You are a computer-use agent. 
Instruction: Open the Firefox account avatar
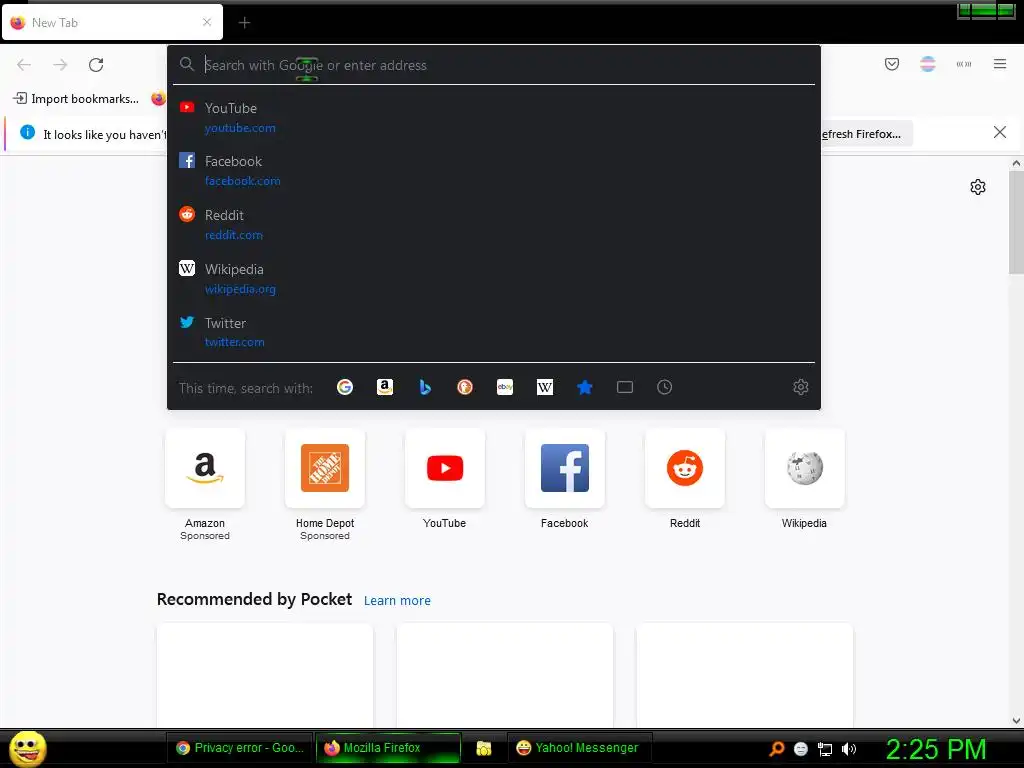pos(928,64)
